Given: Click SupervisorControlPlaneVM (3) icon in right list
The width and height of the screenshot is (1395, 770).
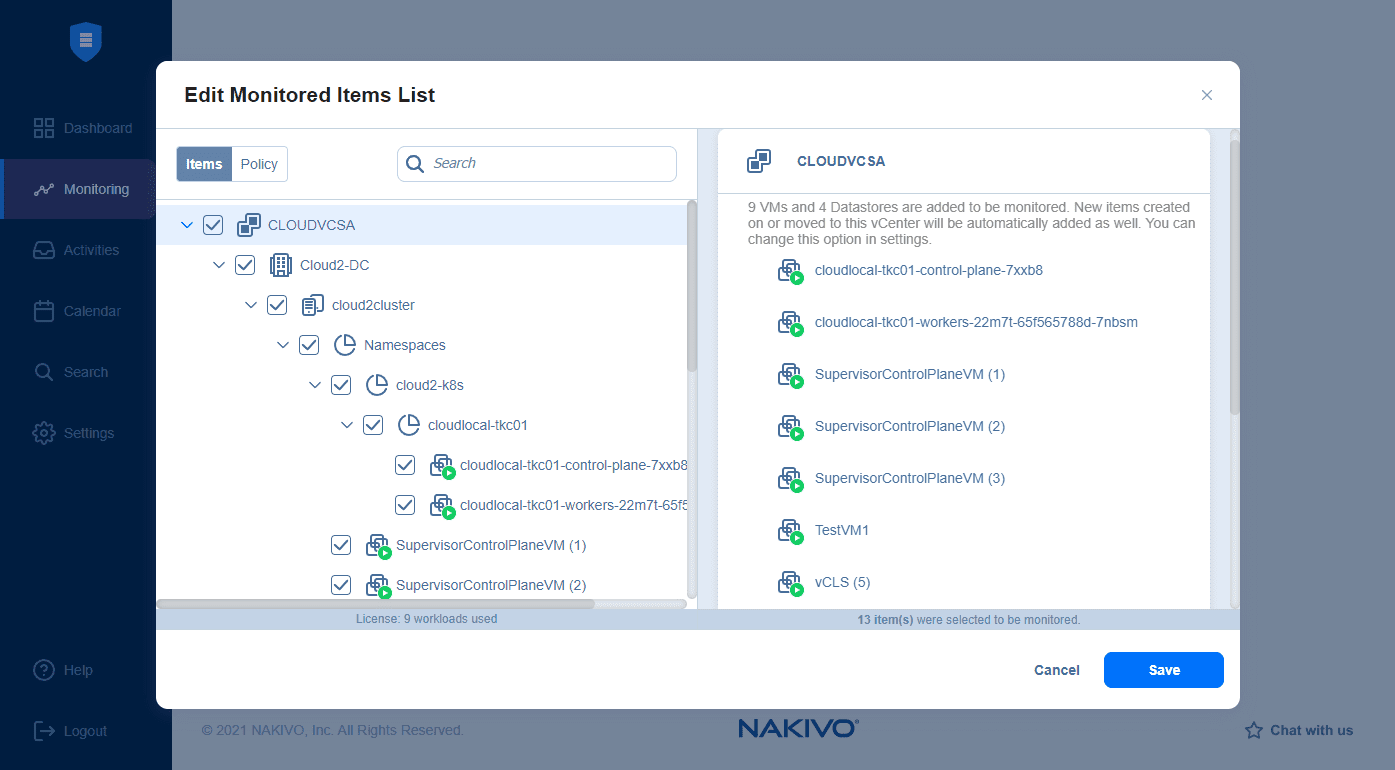Looking at the screenshot, I should [x=790, y=479].
